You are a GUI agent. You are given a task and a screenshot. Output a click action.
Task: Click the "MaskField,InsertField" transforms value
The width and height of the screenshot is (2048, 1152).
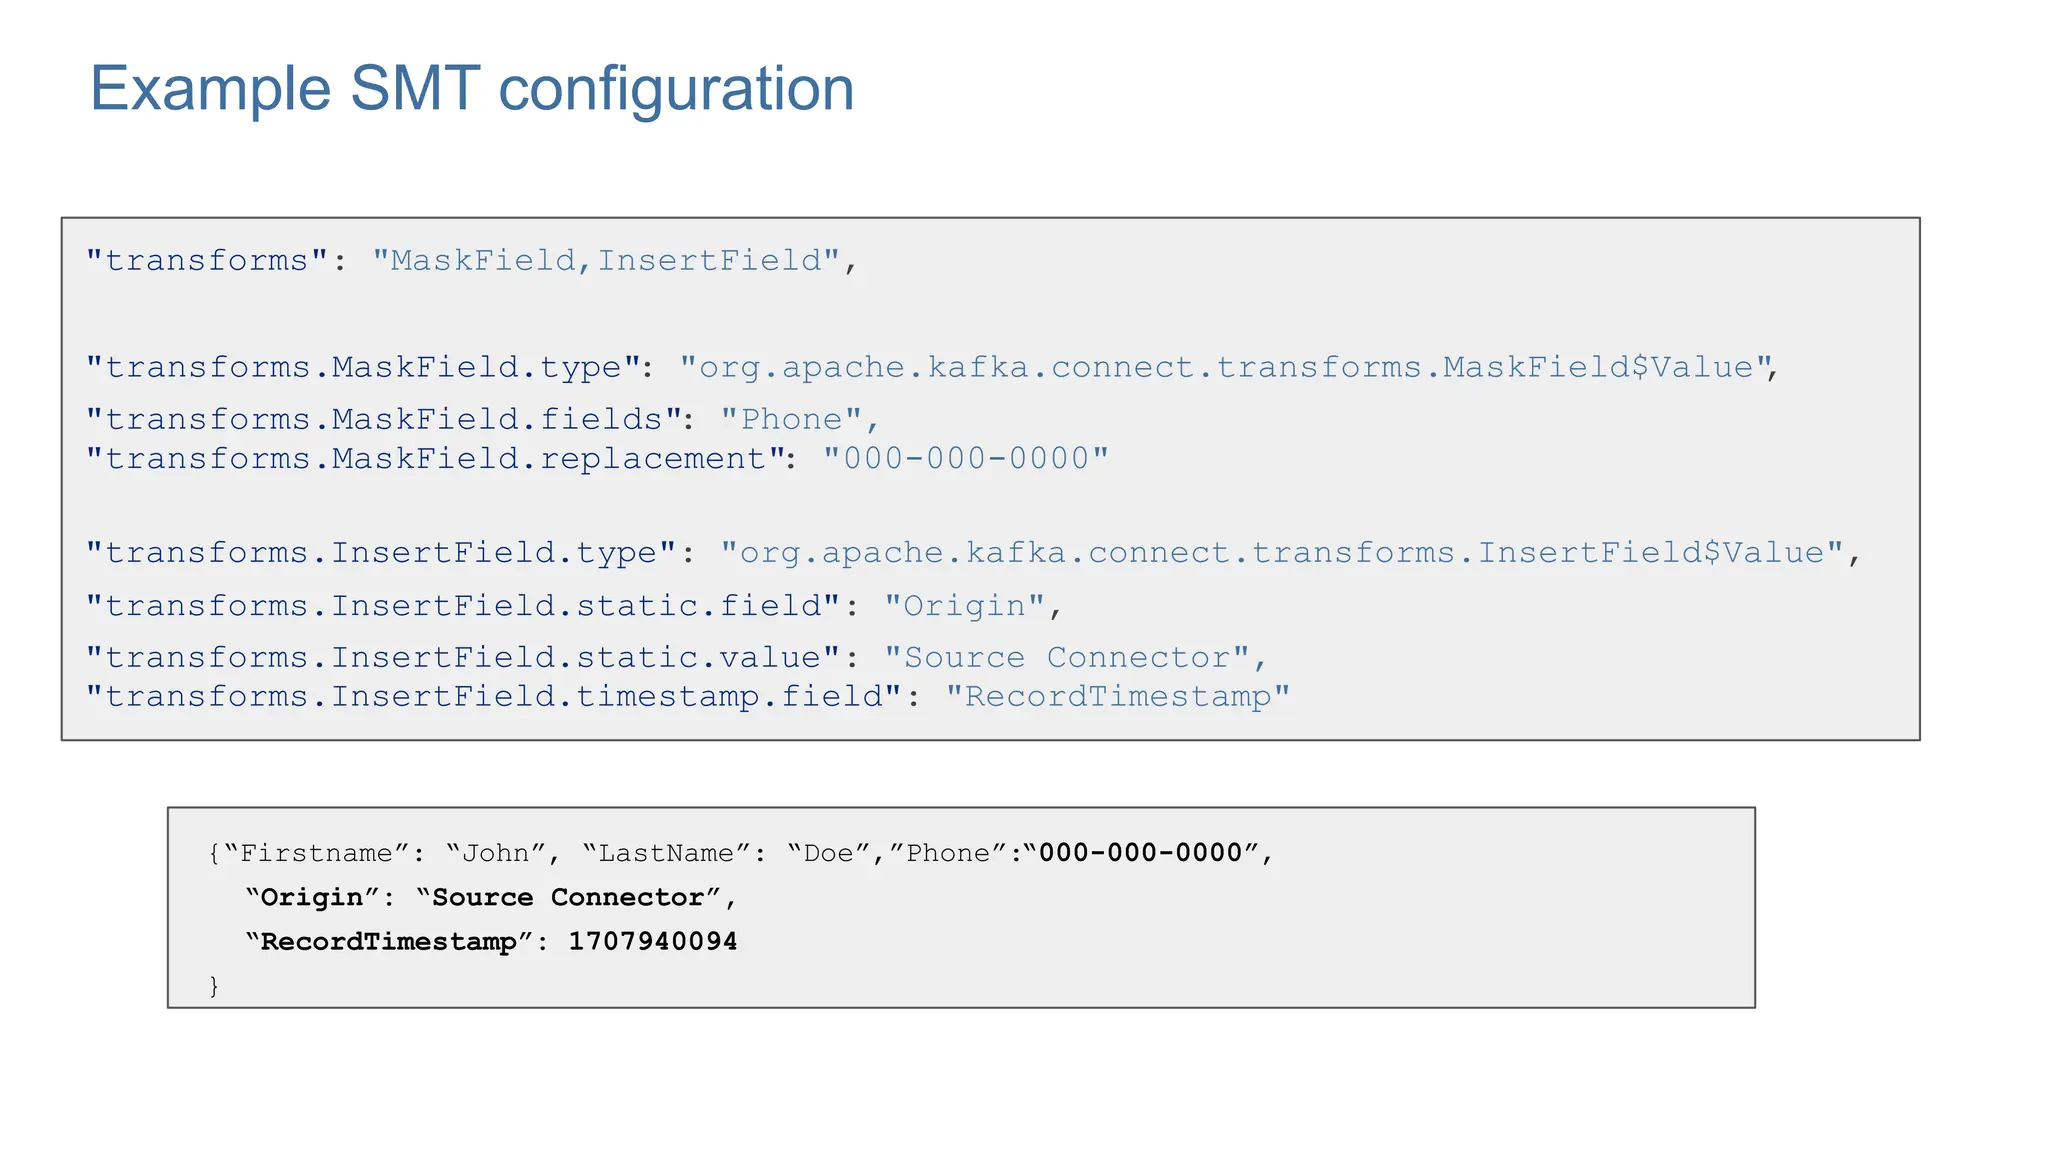coord(605,261)
